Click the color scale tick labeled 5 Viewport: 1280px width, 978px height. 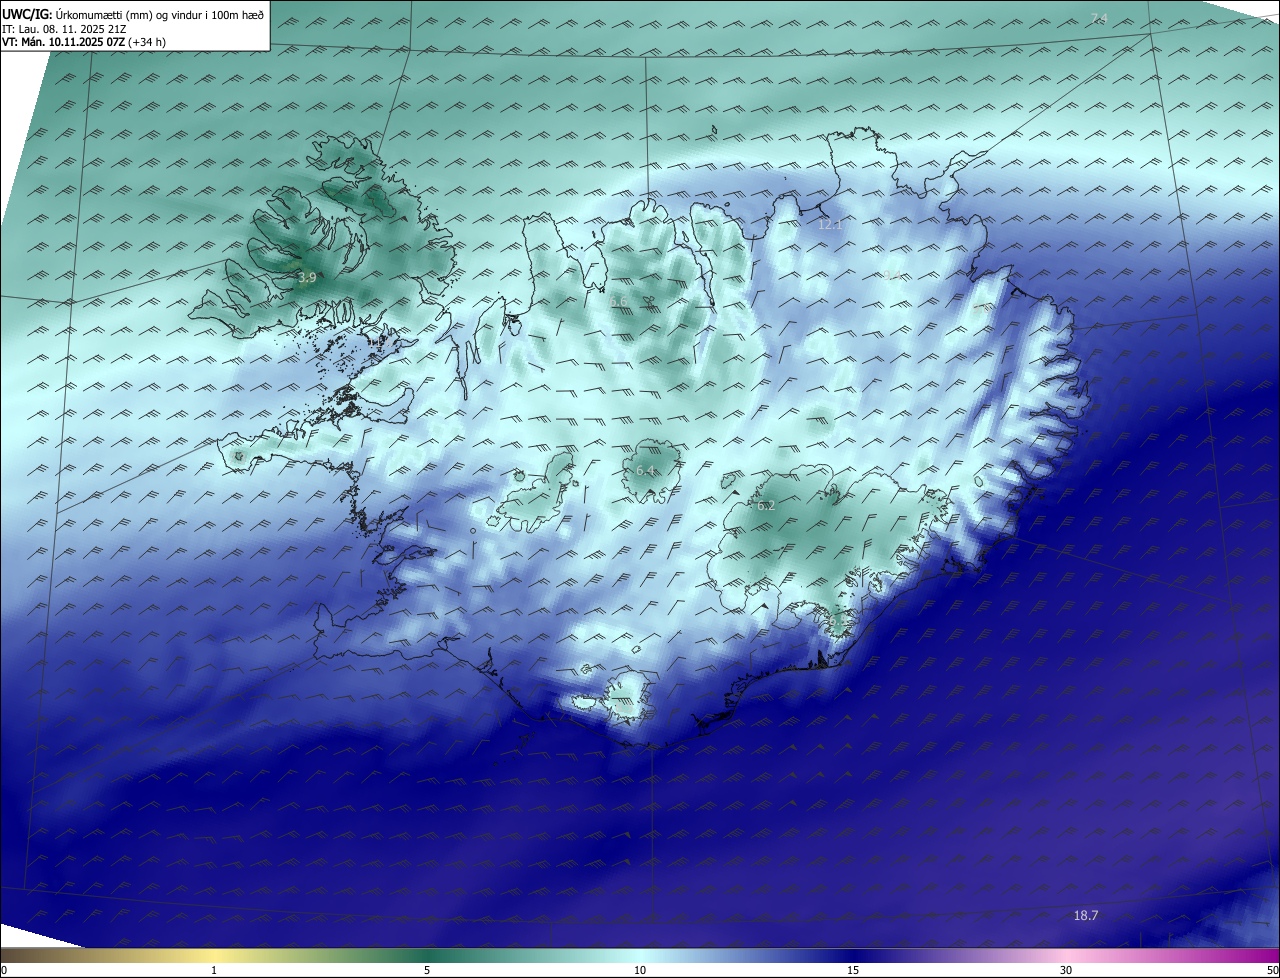427,970
